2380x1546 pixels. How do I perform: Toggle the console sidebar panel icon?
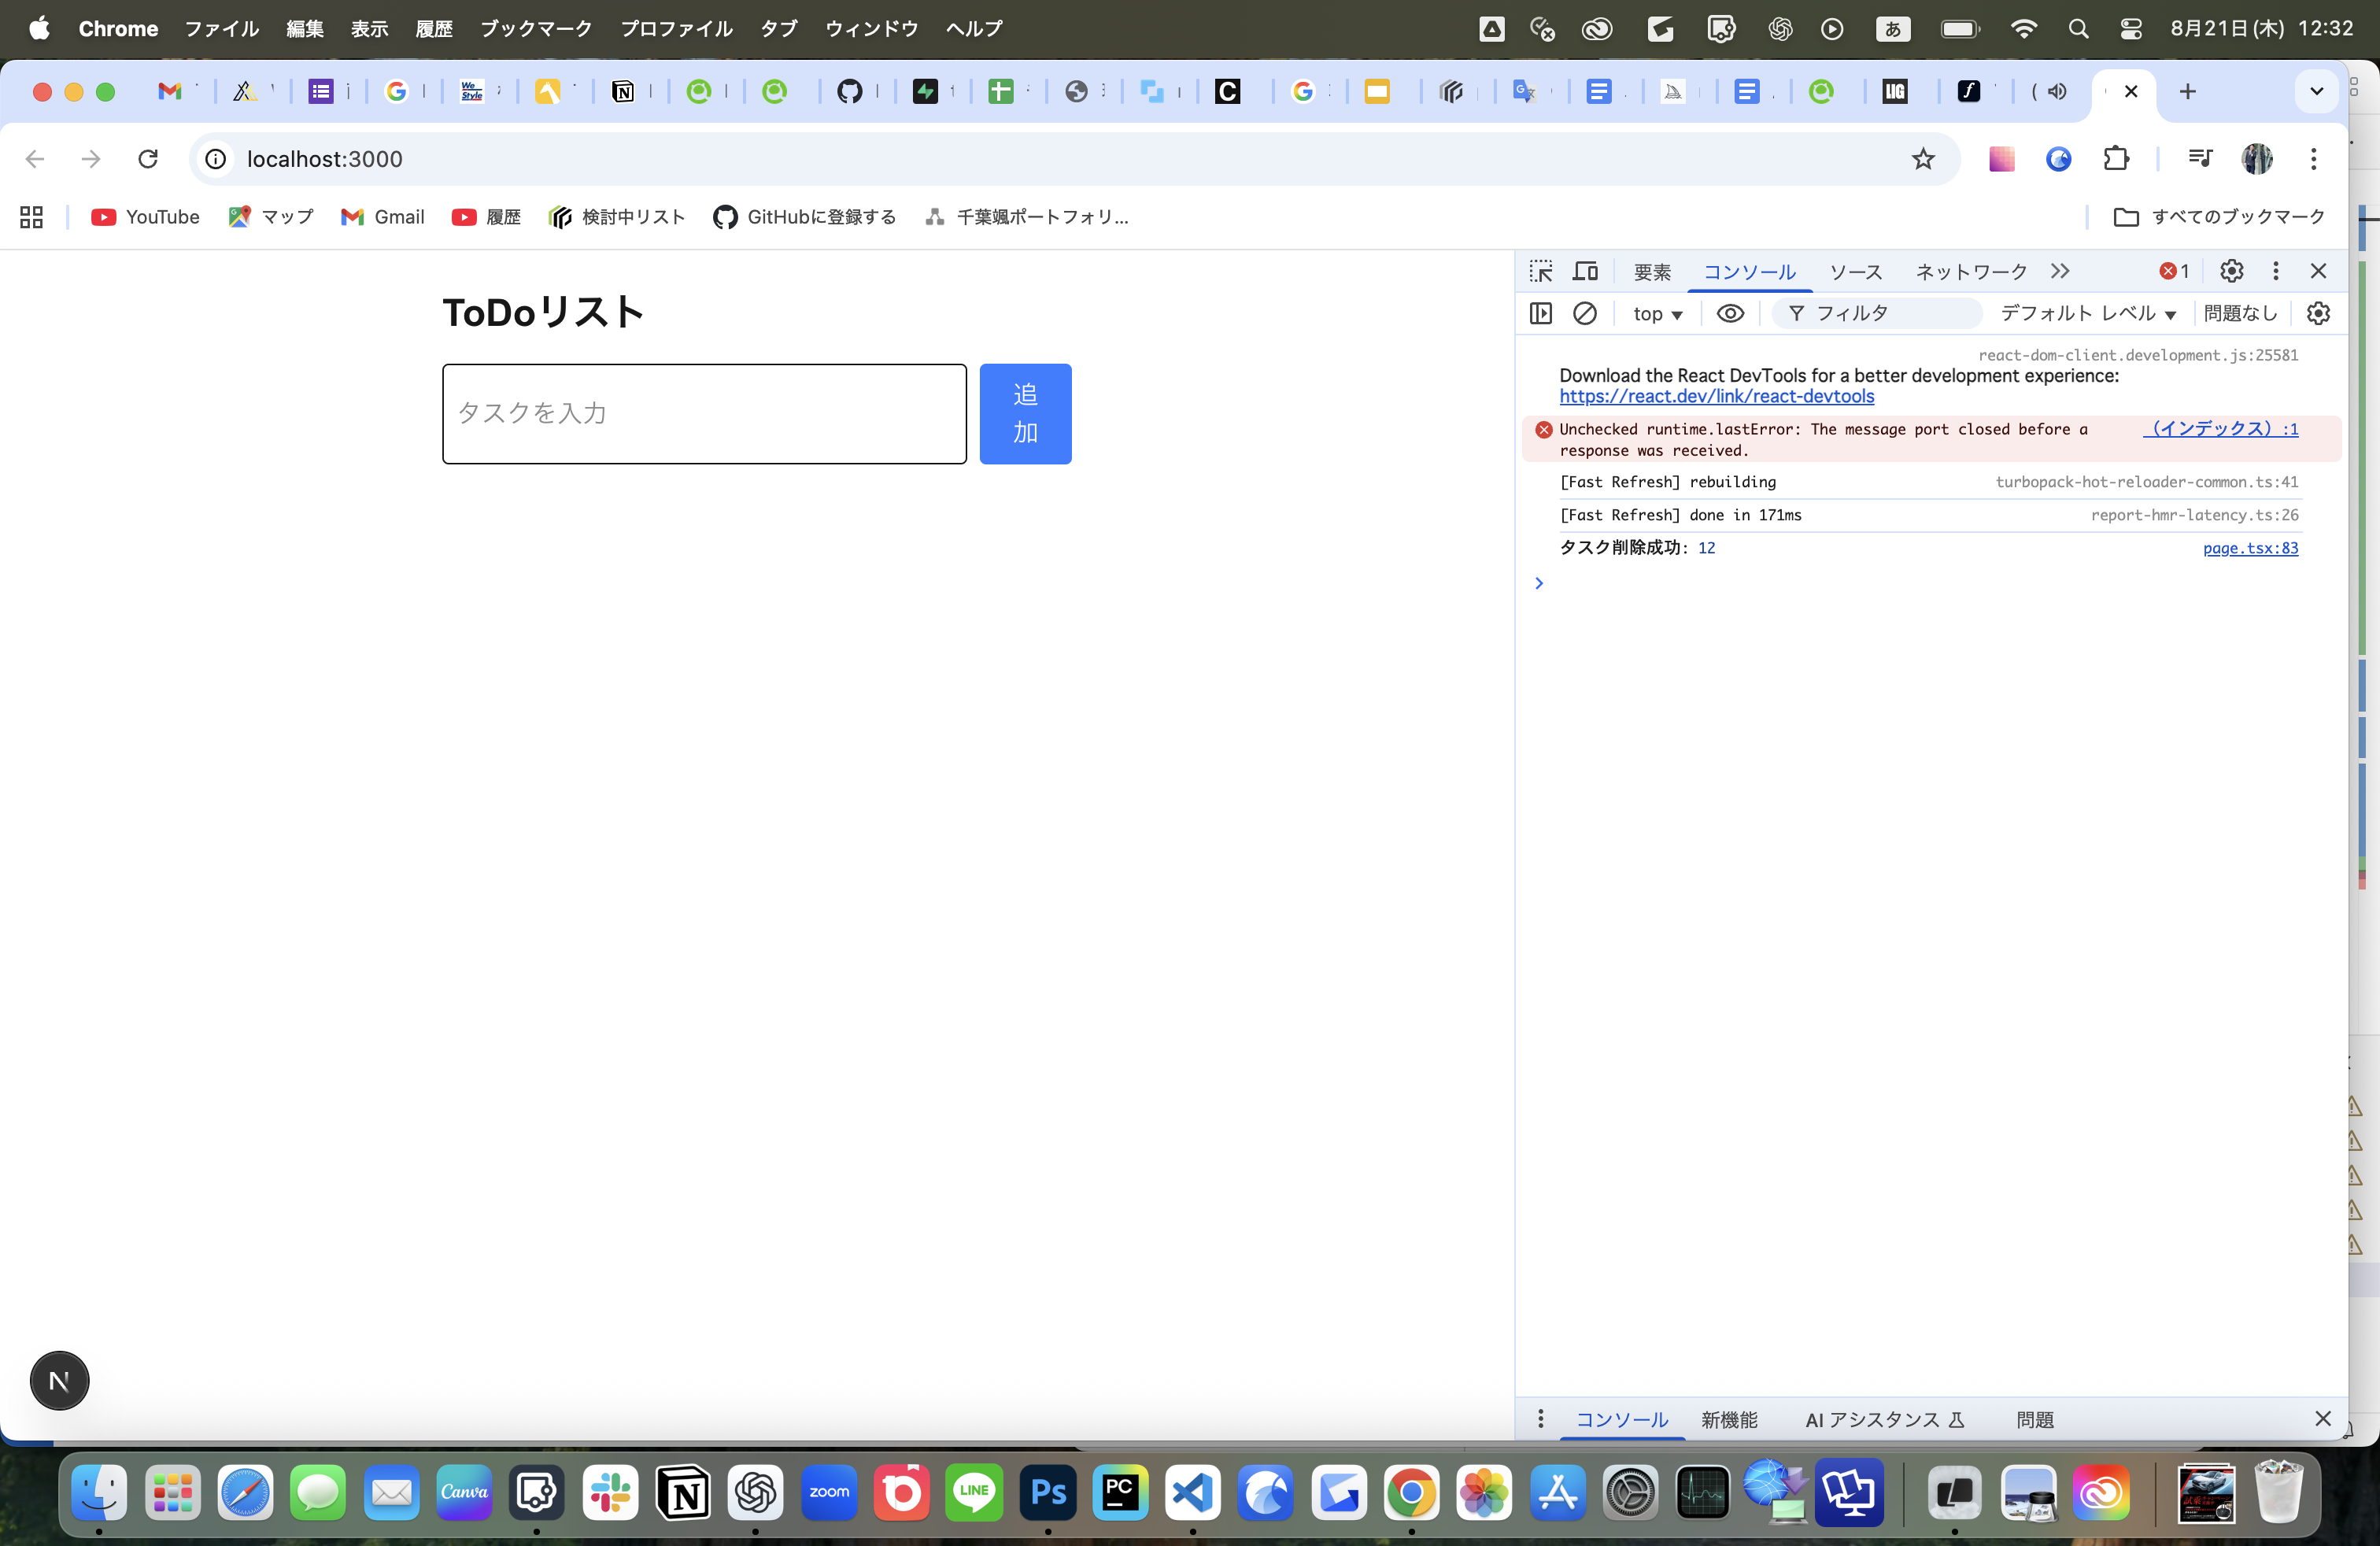[1540, 313]
